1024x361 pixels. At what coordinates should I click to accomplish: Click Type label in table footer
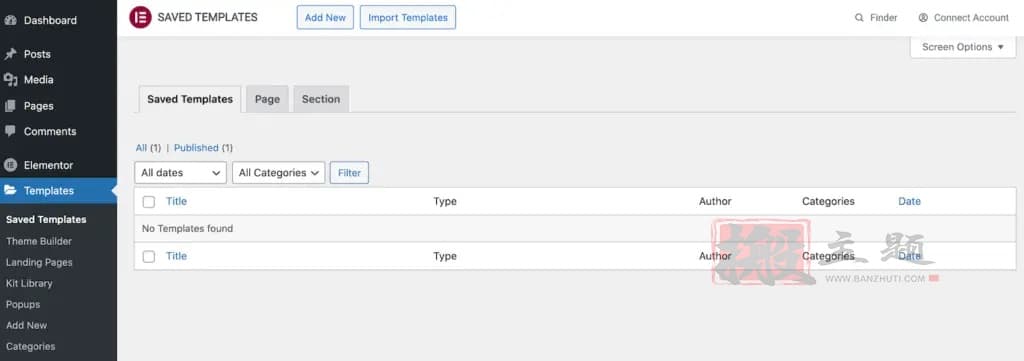click(x=445, y=256)
